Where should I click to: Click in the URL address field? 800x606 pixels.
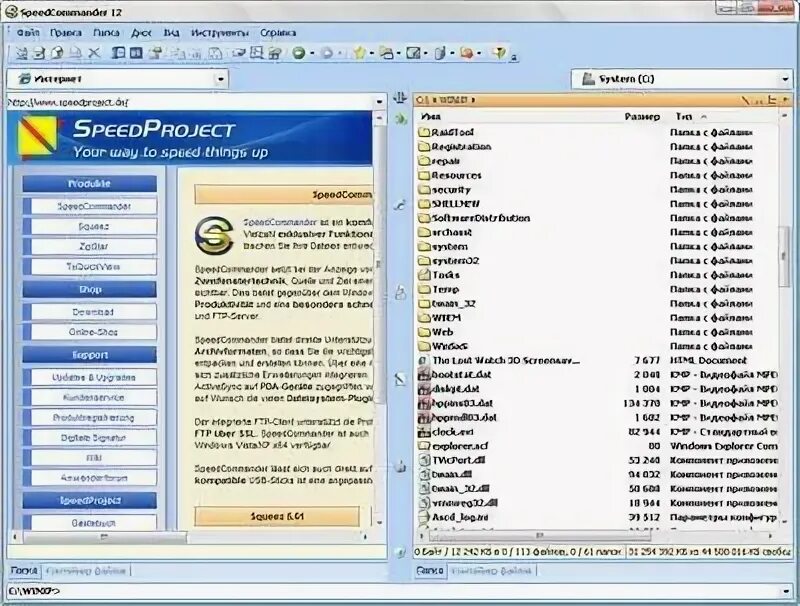pyautogui.click(x=190, y=102)
